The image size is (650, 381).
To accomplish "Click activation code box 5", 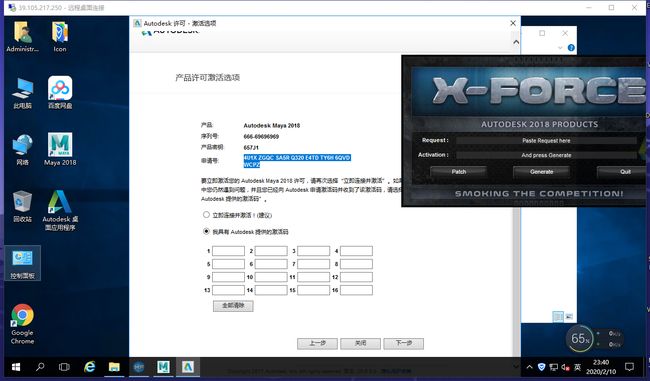I will pyautogui.click(x=228, y=264).
